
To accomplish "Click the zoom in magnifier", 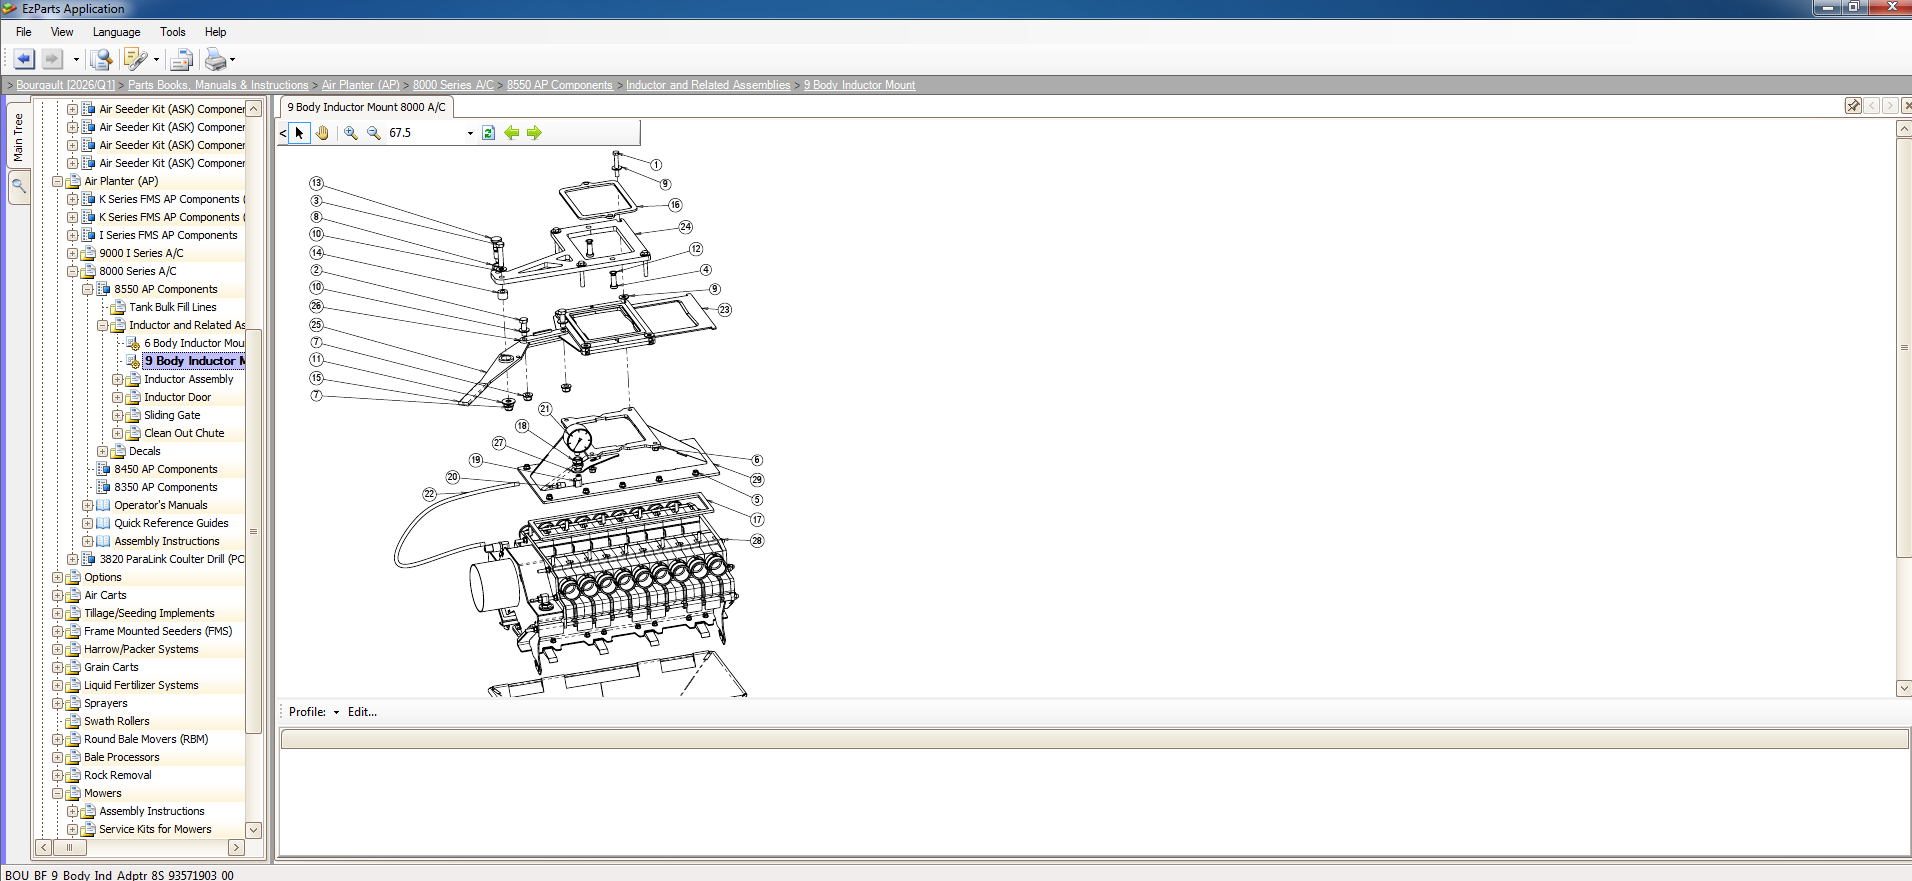I will click(x=350, y=132).
